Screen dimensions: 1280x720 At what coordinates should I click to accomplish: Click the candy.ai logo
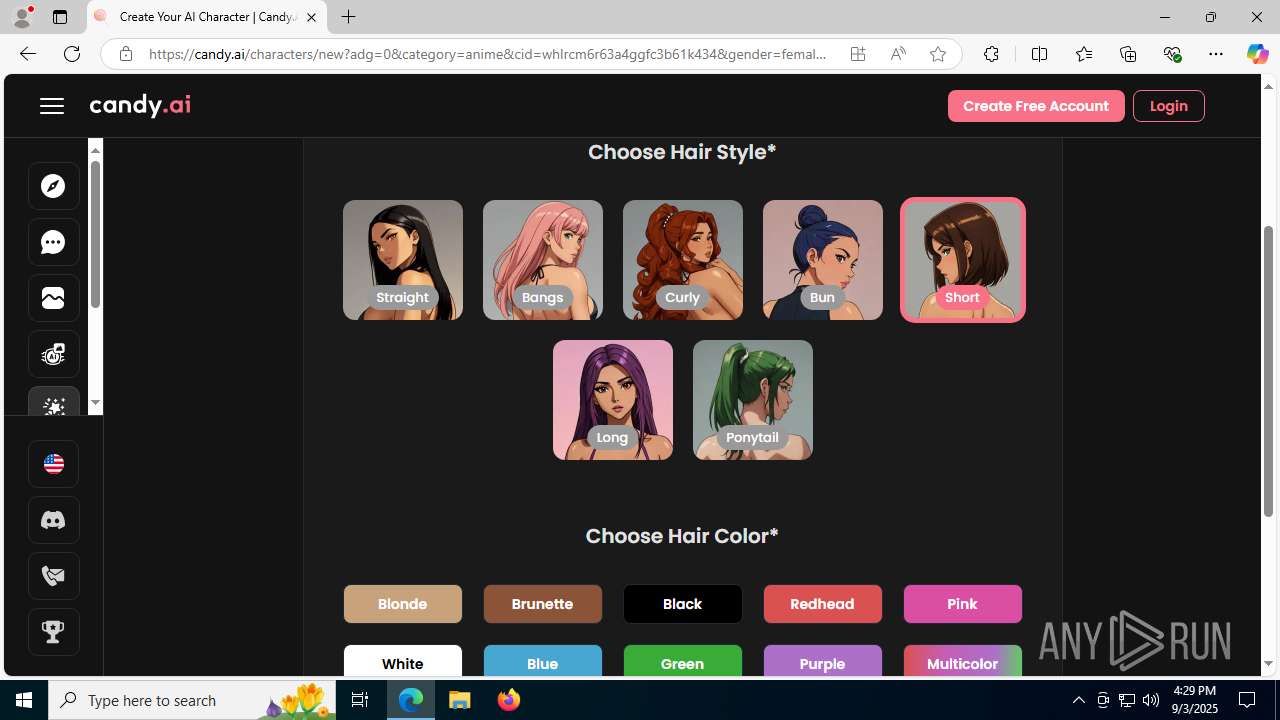140,105
